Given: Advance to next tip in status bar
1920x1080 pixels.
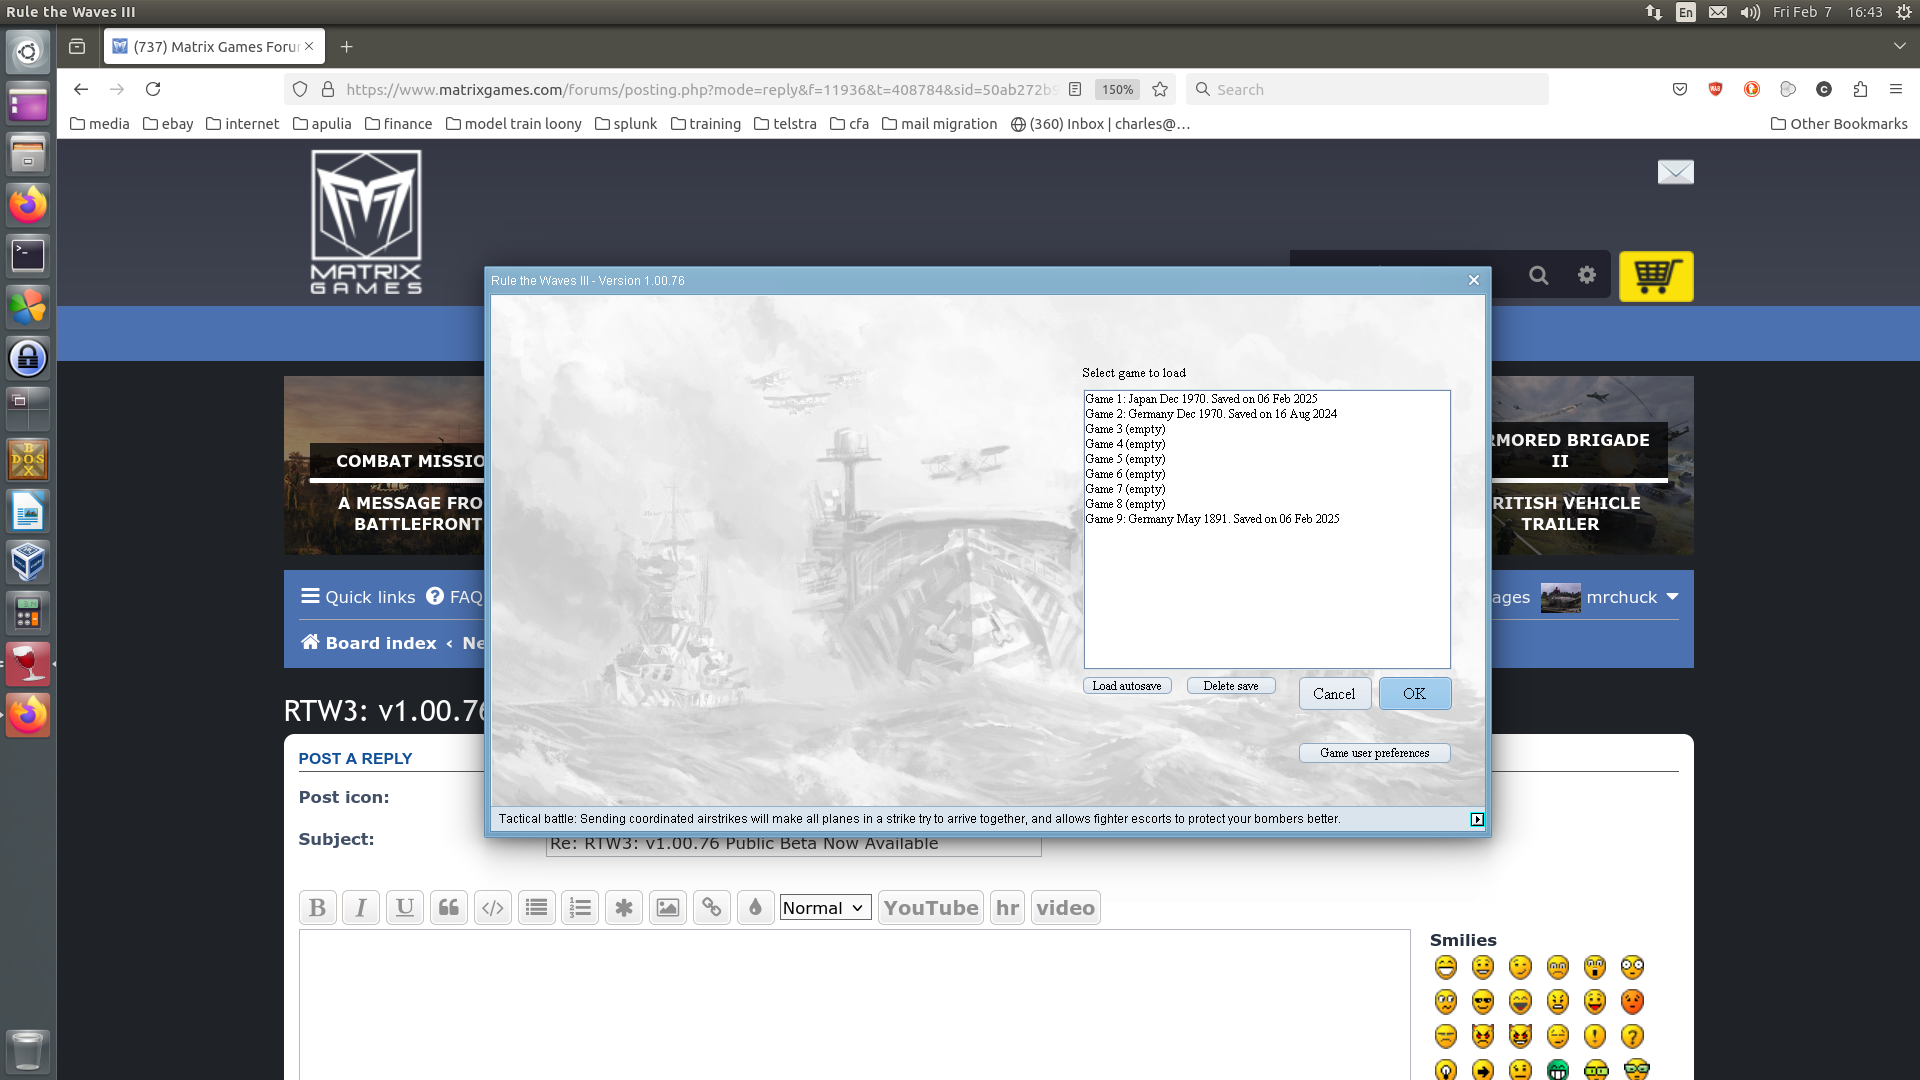Looking at the screenshot, I should click(1477, 819).
